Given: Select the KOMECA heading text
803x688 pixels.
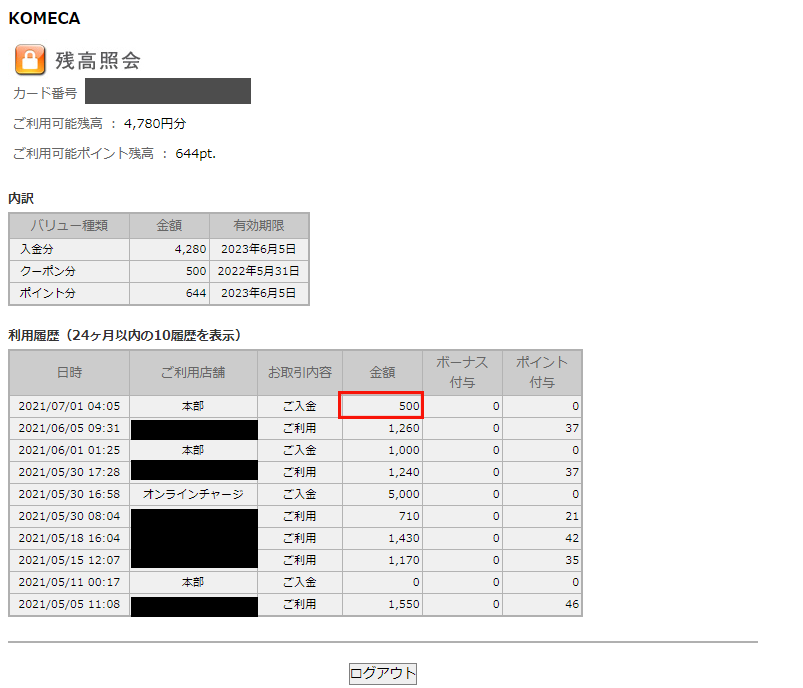Looking at the screenshot, I should pos(45,18).
